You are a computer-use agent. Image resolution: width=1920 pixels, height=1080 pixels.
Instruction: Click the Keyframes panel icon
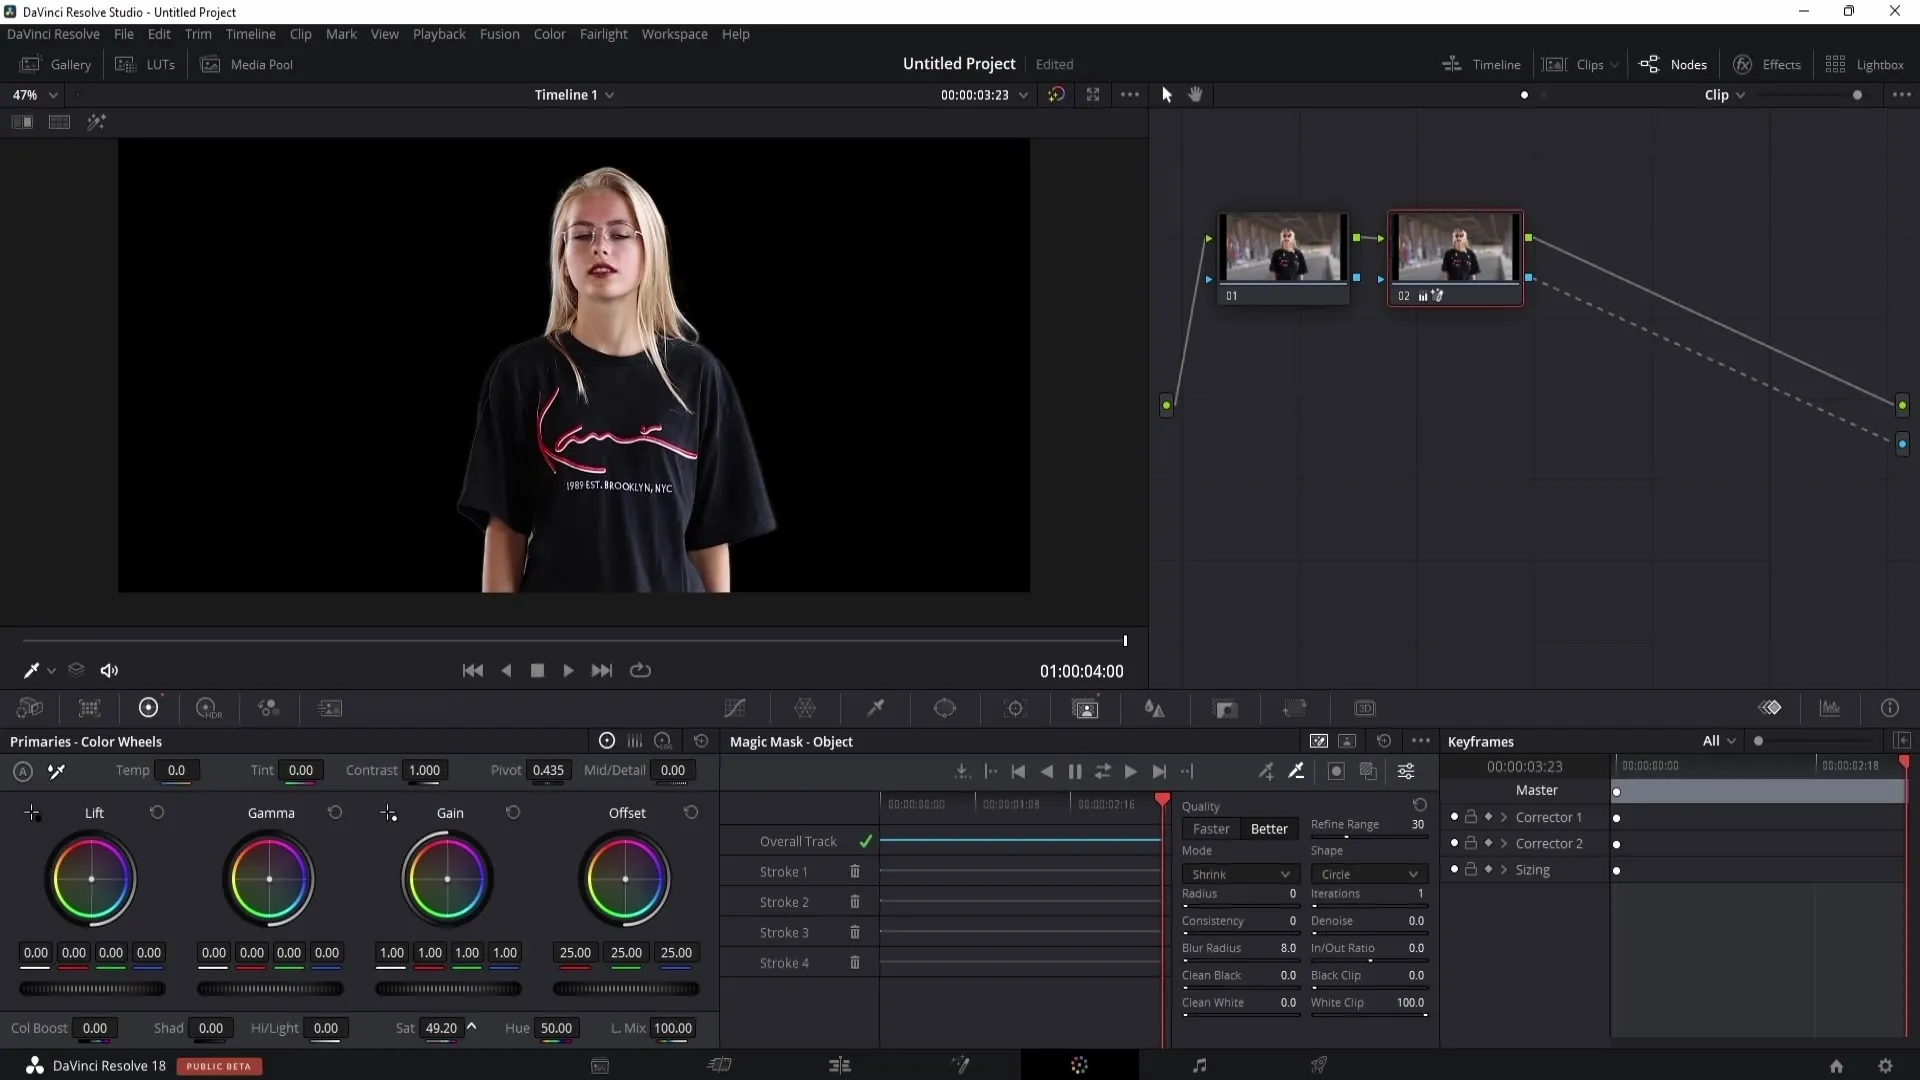1776,709
